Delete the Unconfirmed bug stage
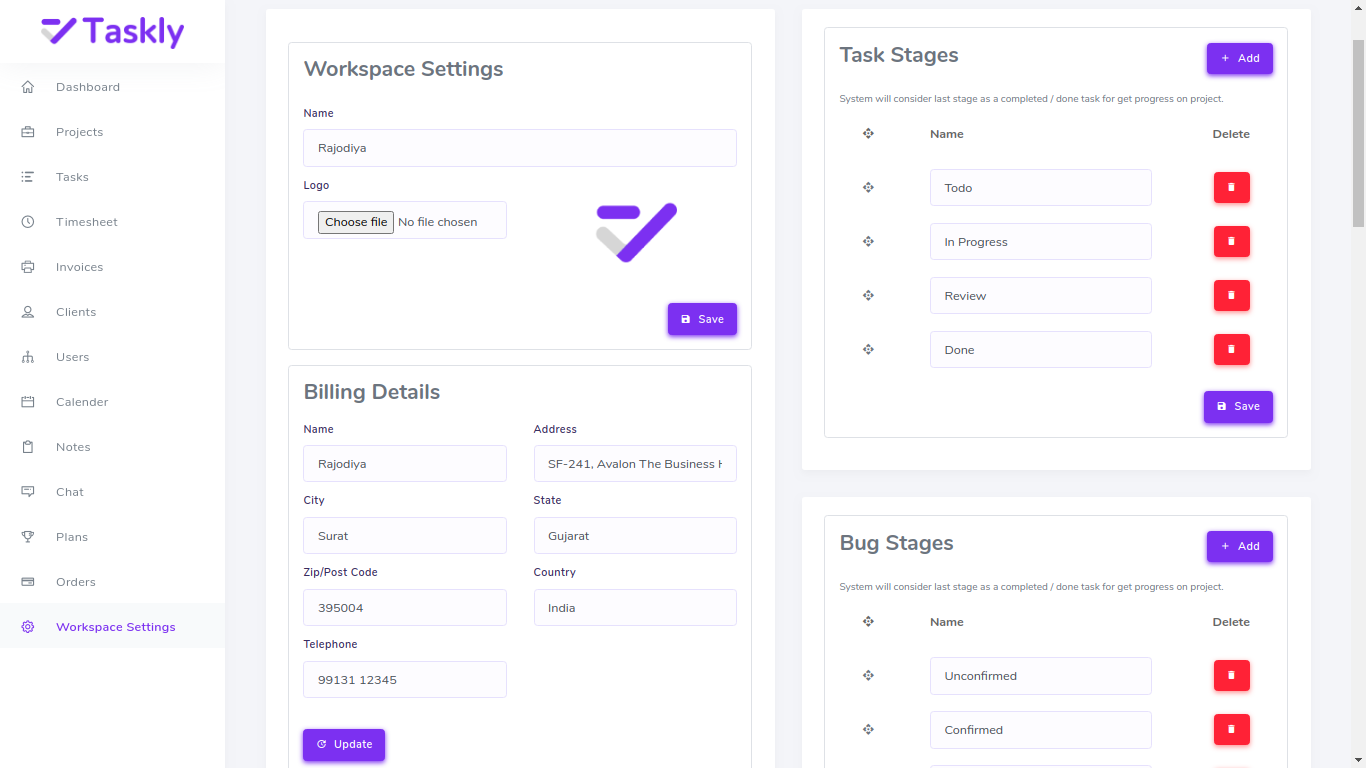Image resolution: width=1366 pixels, height=768 pixels. coord(1231,675)
